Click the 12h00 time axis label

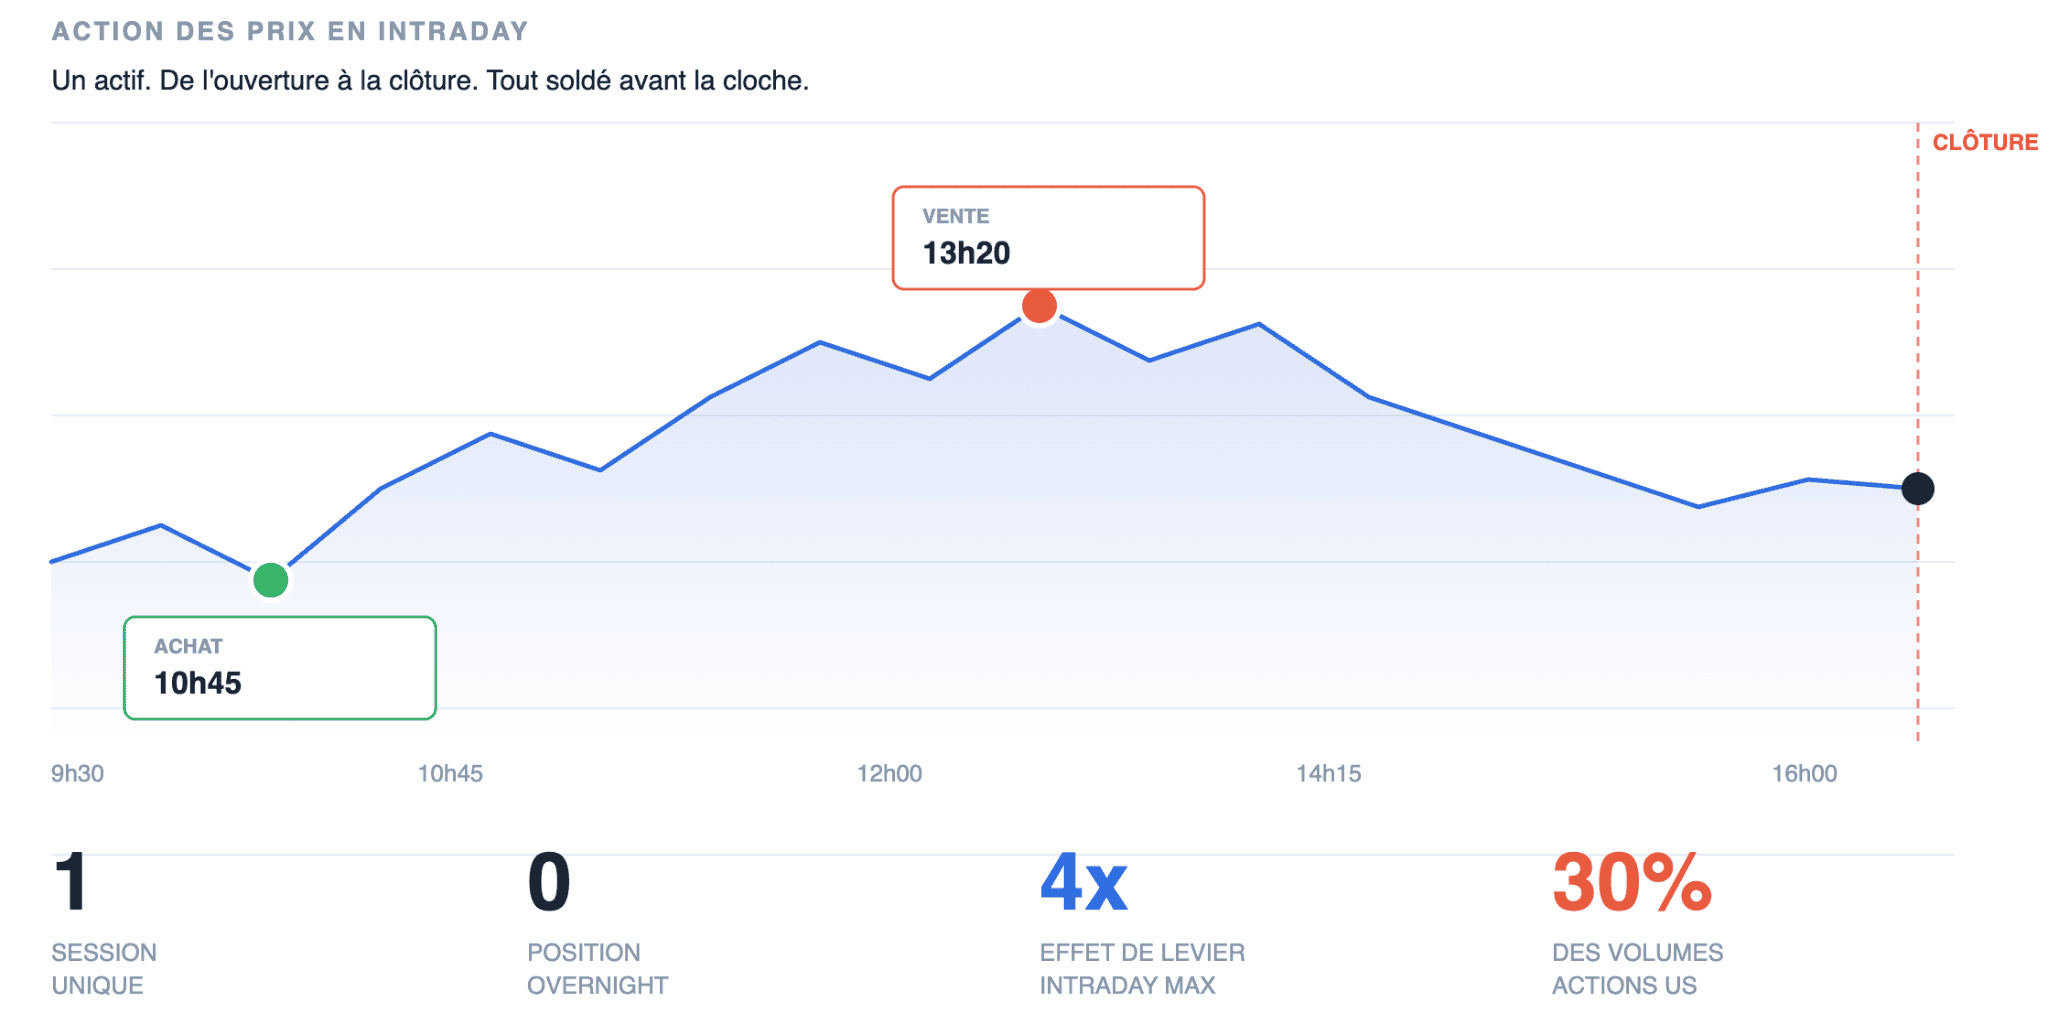click(x=889, y=773)
